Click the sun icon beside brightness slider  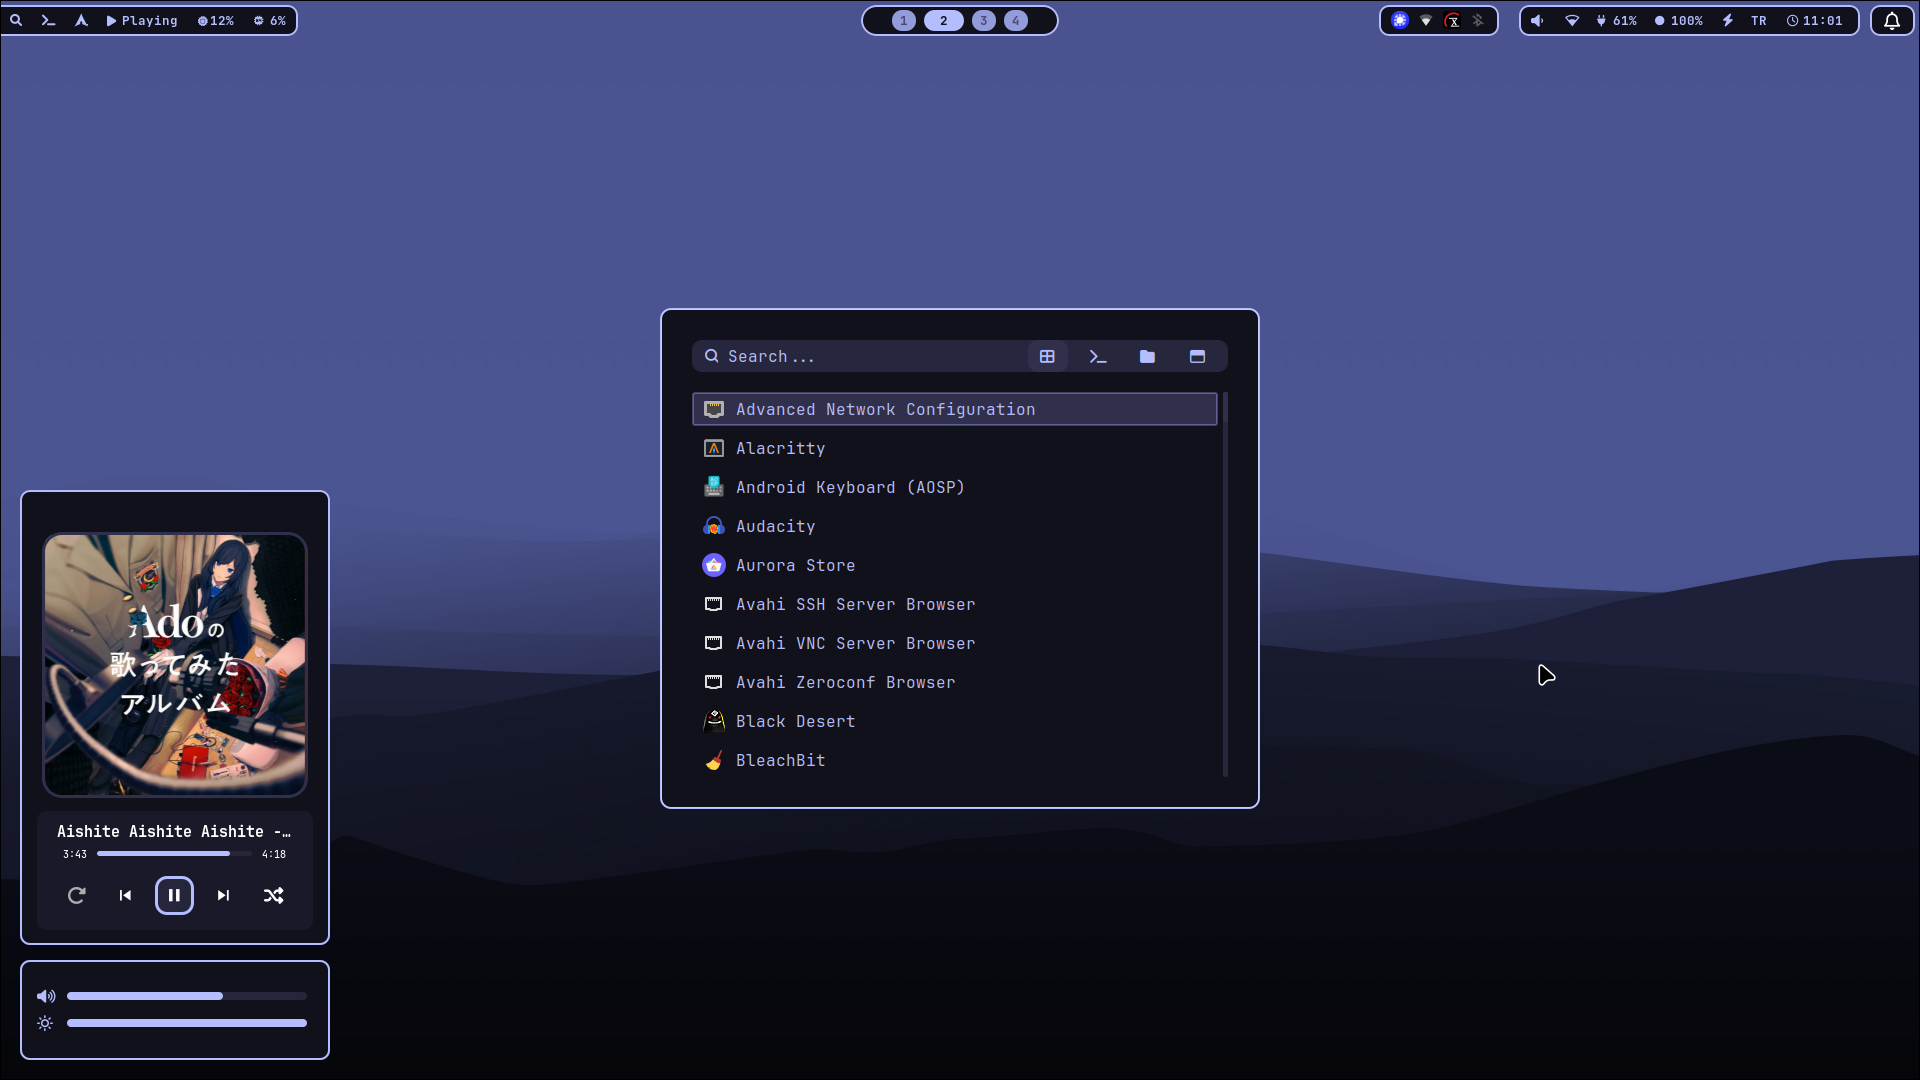point(45,1023)
